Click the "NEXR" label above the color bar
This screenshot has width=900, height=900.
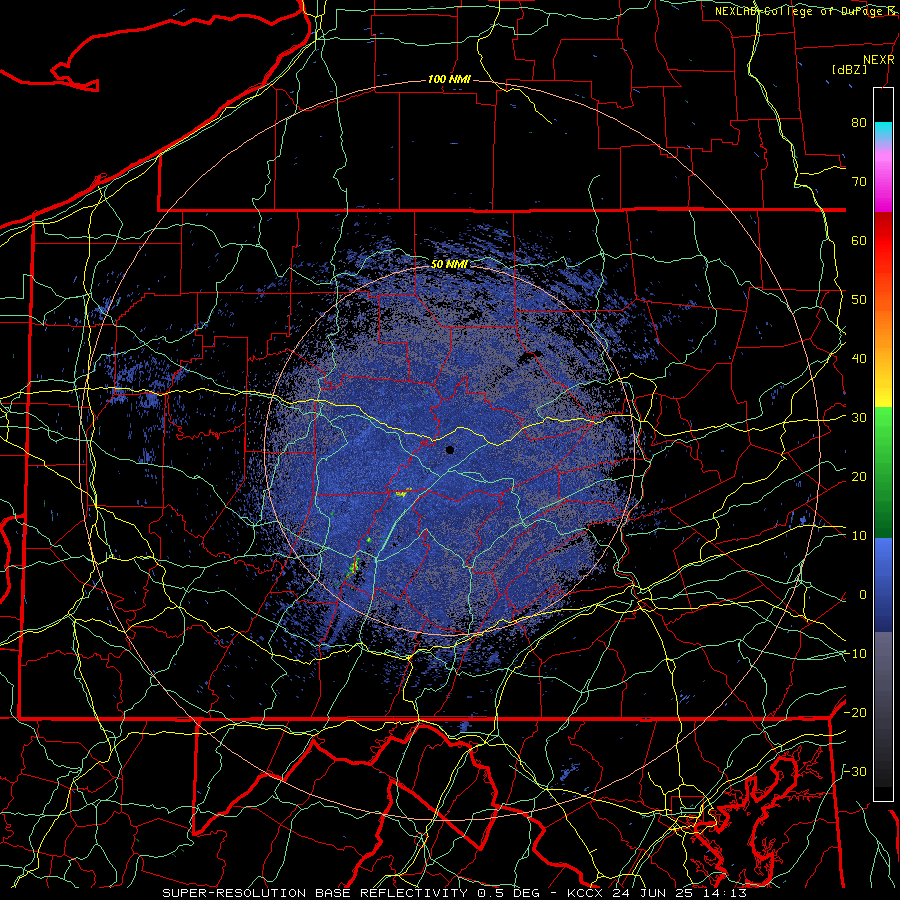tap(878, 60)
